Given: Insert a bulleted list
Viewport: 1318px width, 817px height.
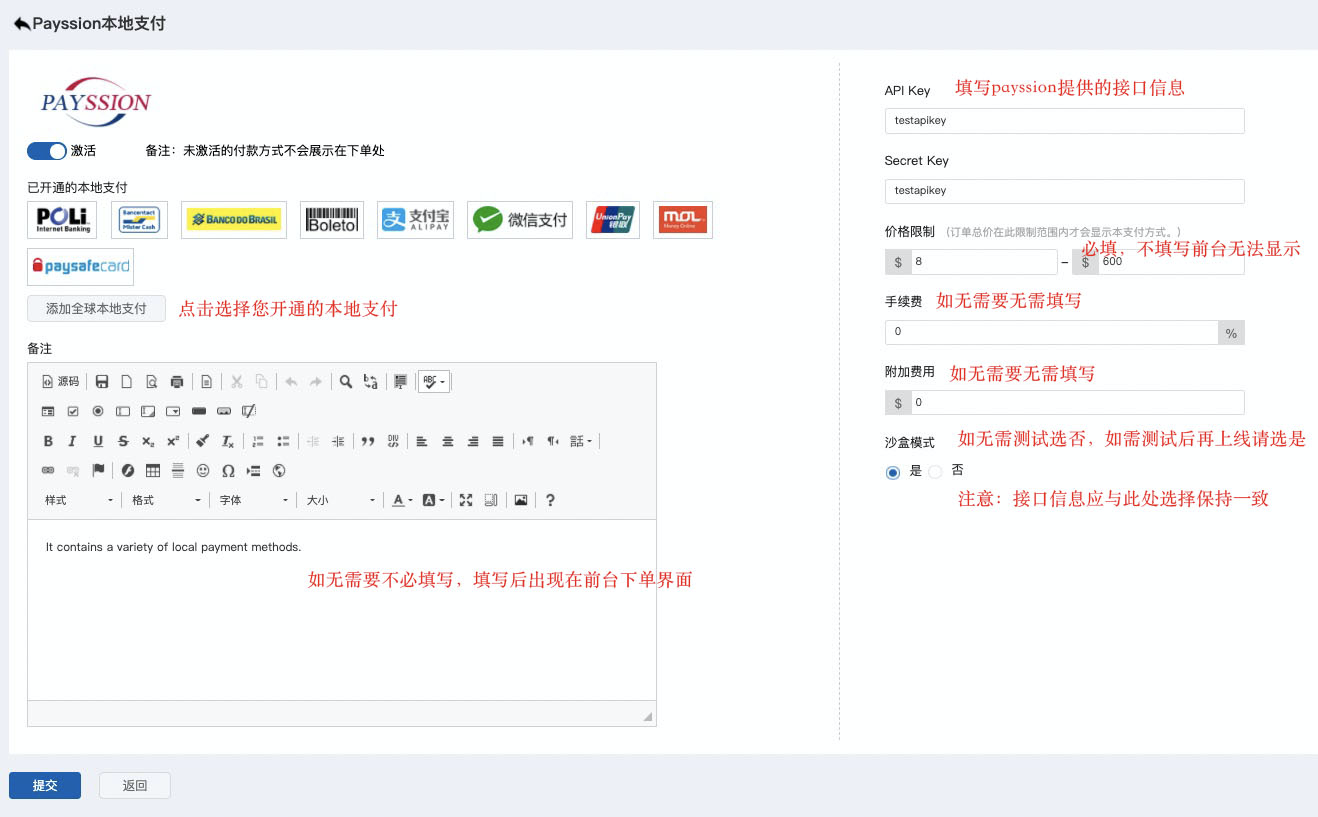Looking at the screenshot, I should (x=283, y=441).
